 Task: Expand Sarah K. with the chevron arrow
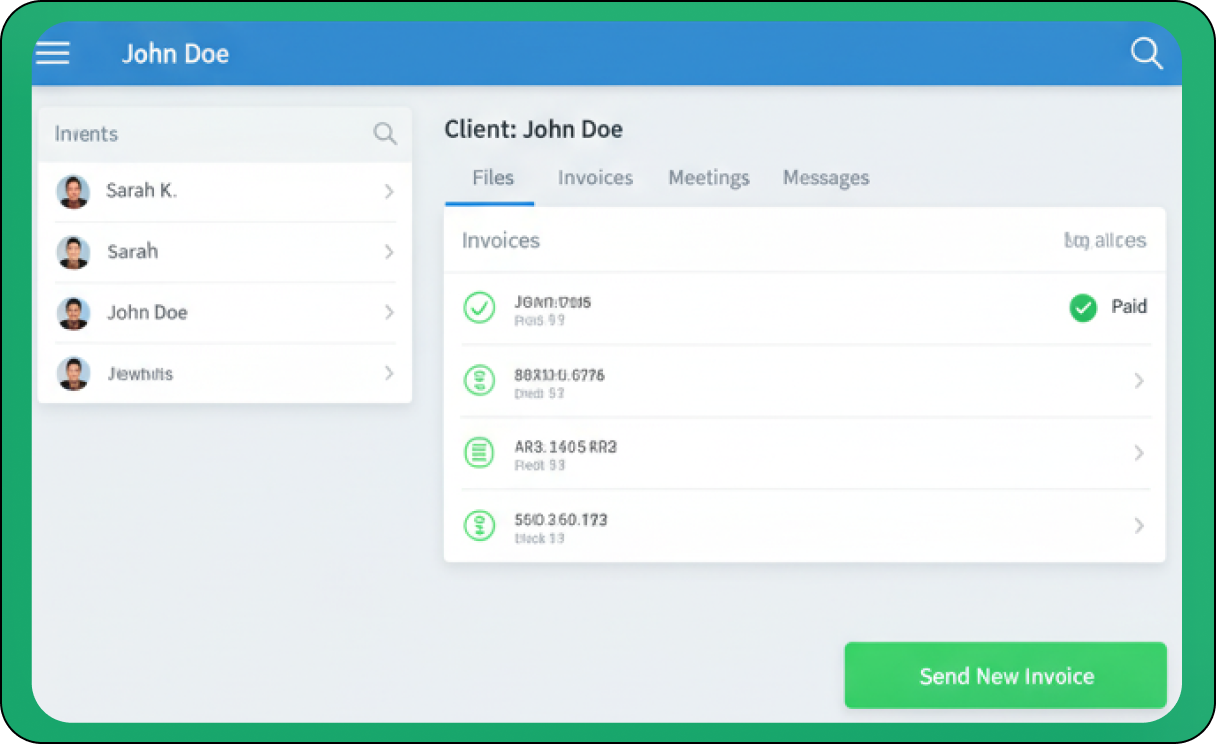[389, 191]
